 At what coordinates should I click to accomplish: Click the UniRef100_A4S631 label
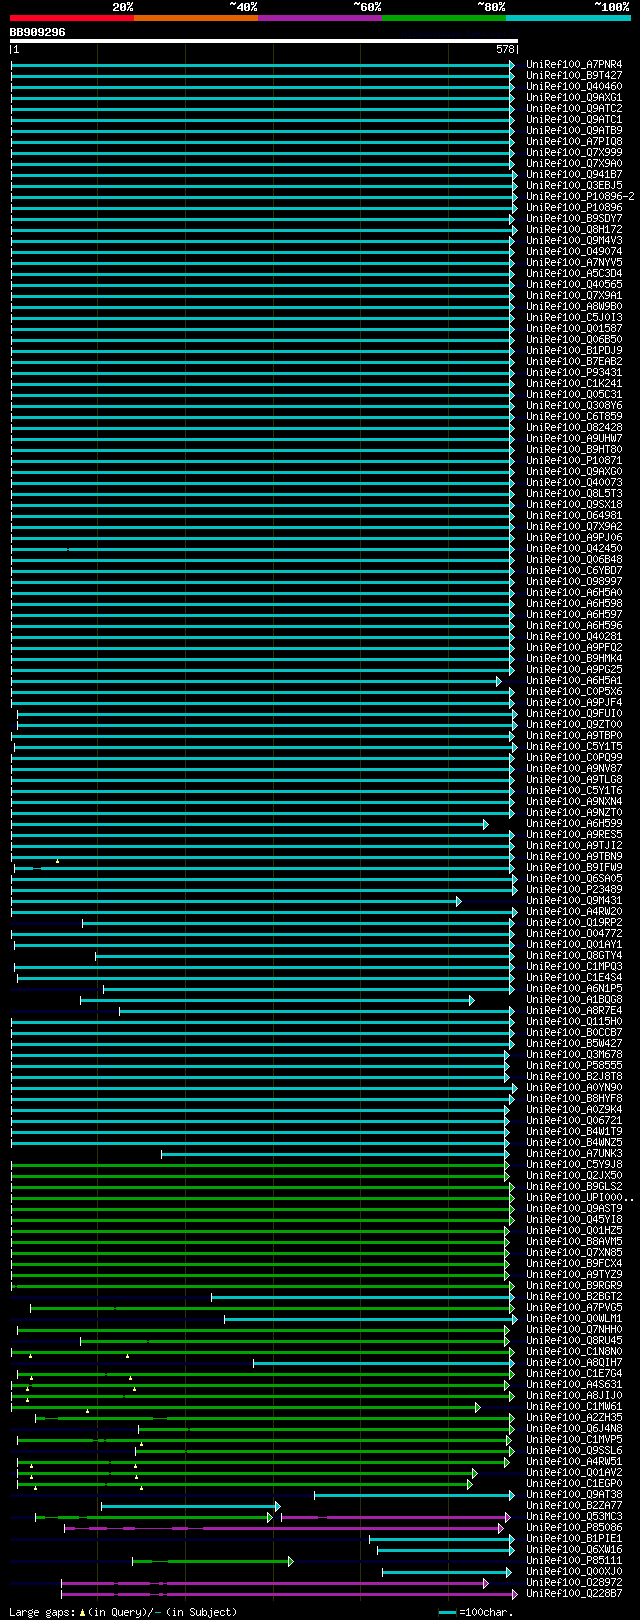click(574, 1385)
